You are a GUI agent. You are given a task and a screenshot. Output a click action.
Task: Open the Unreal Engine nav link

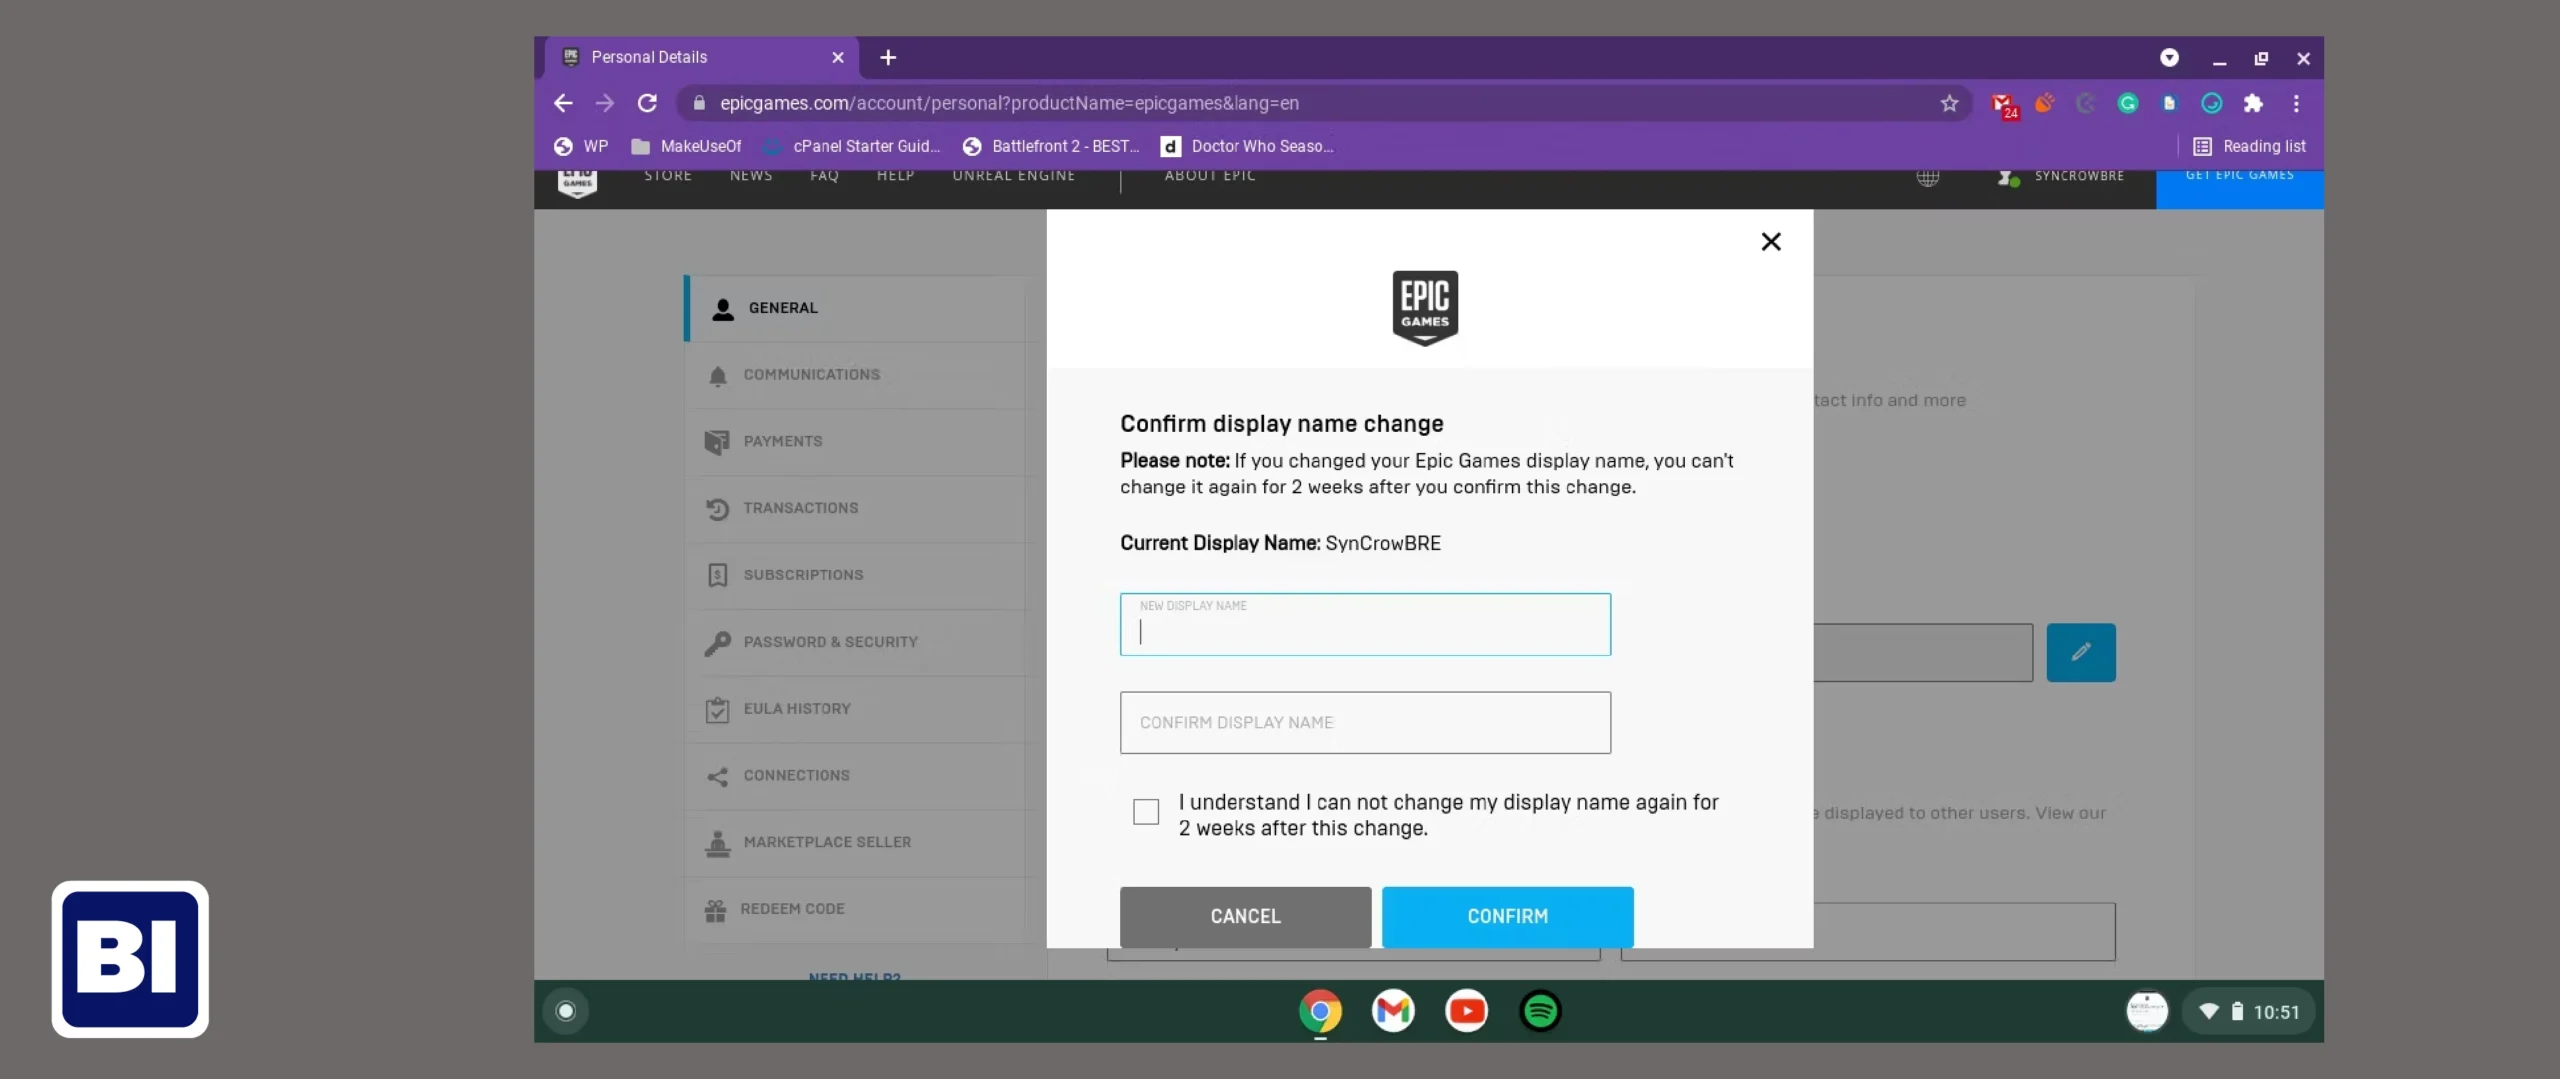click(x=1014, y=176)
